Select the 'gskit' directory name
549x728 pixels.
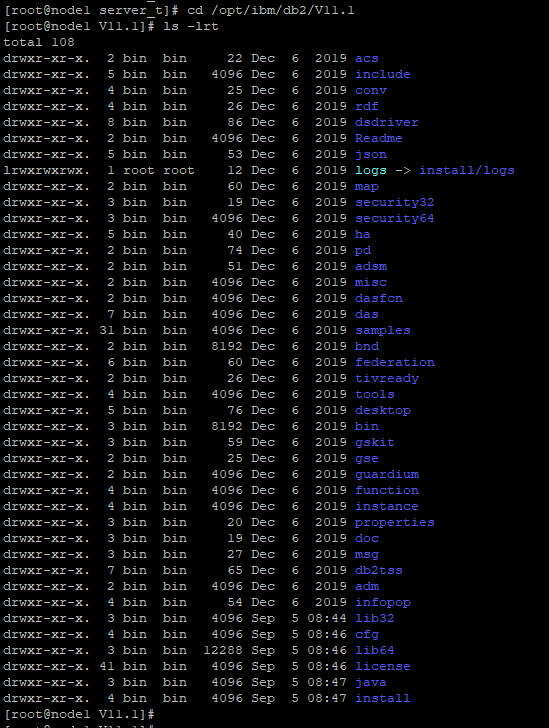click(x=374, y=443)
